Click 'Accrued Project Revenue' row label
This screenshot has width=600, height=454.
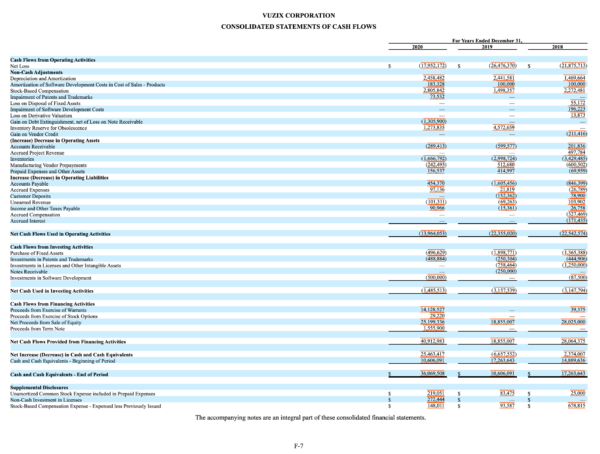click(37, 153)
